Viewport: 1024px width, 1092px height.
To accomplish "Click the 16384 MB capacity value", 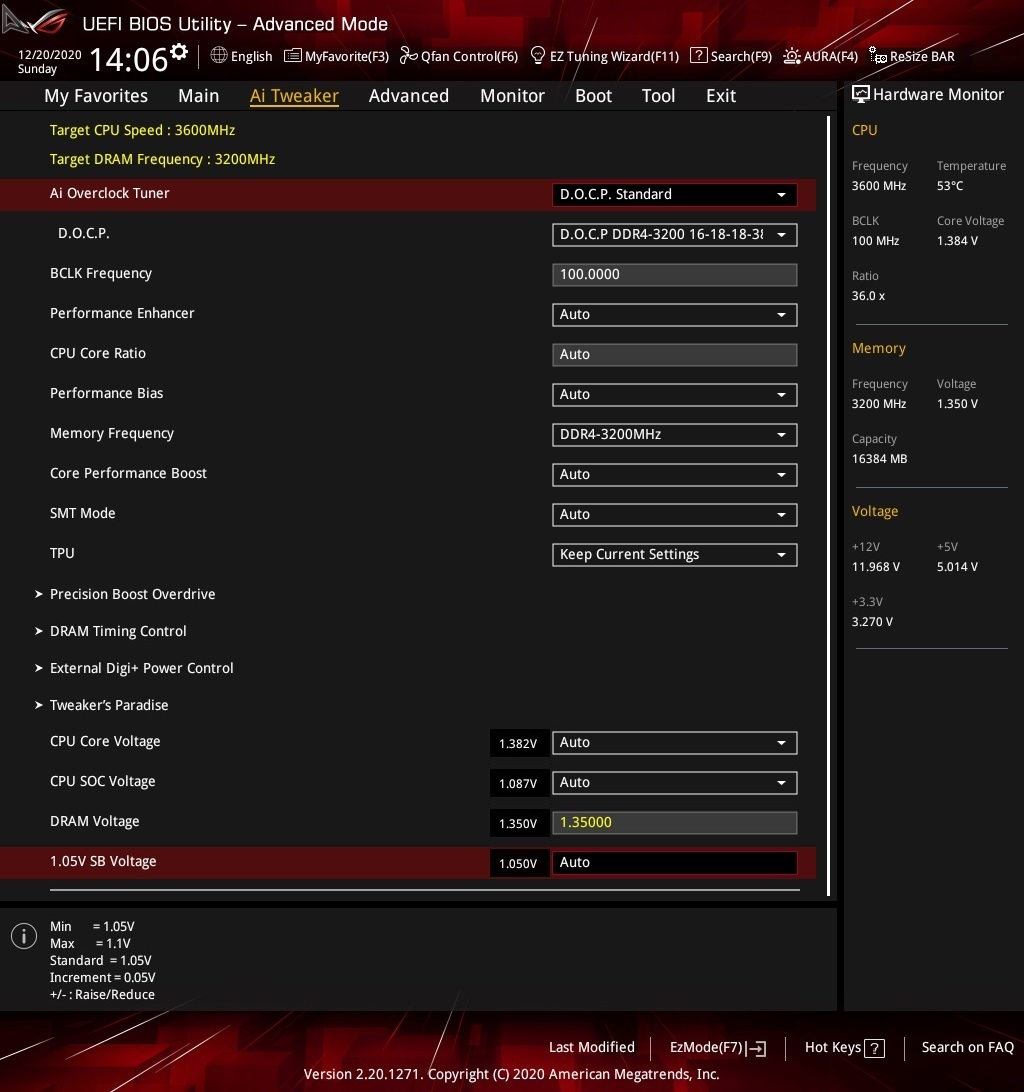I will [x=879, y=459].
